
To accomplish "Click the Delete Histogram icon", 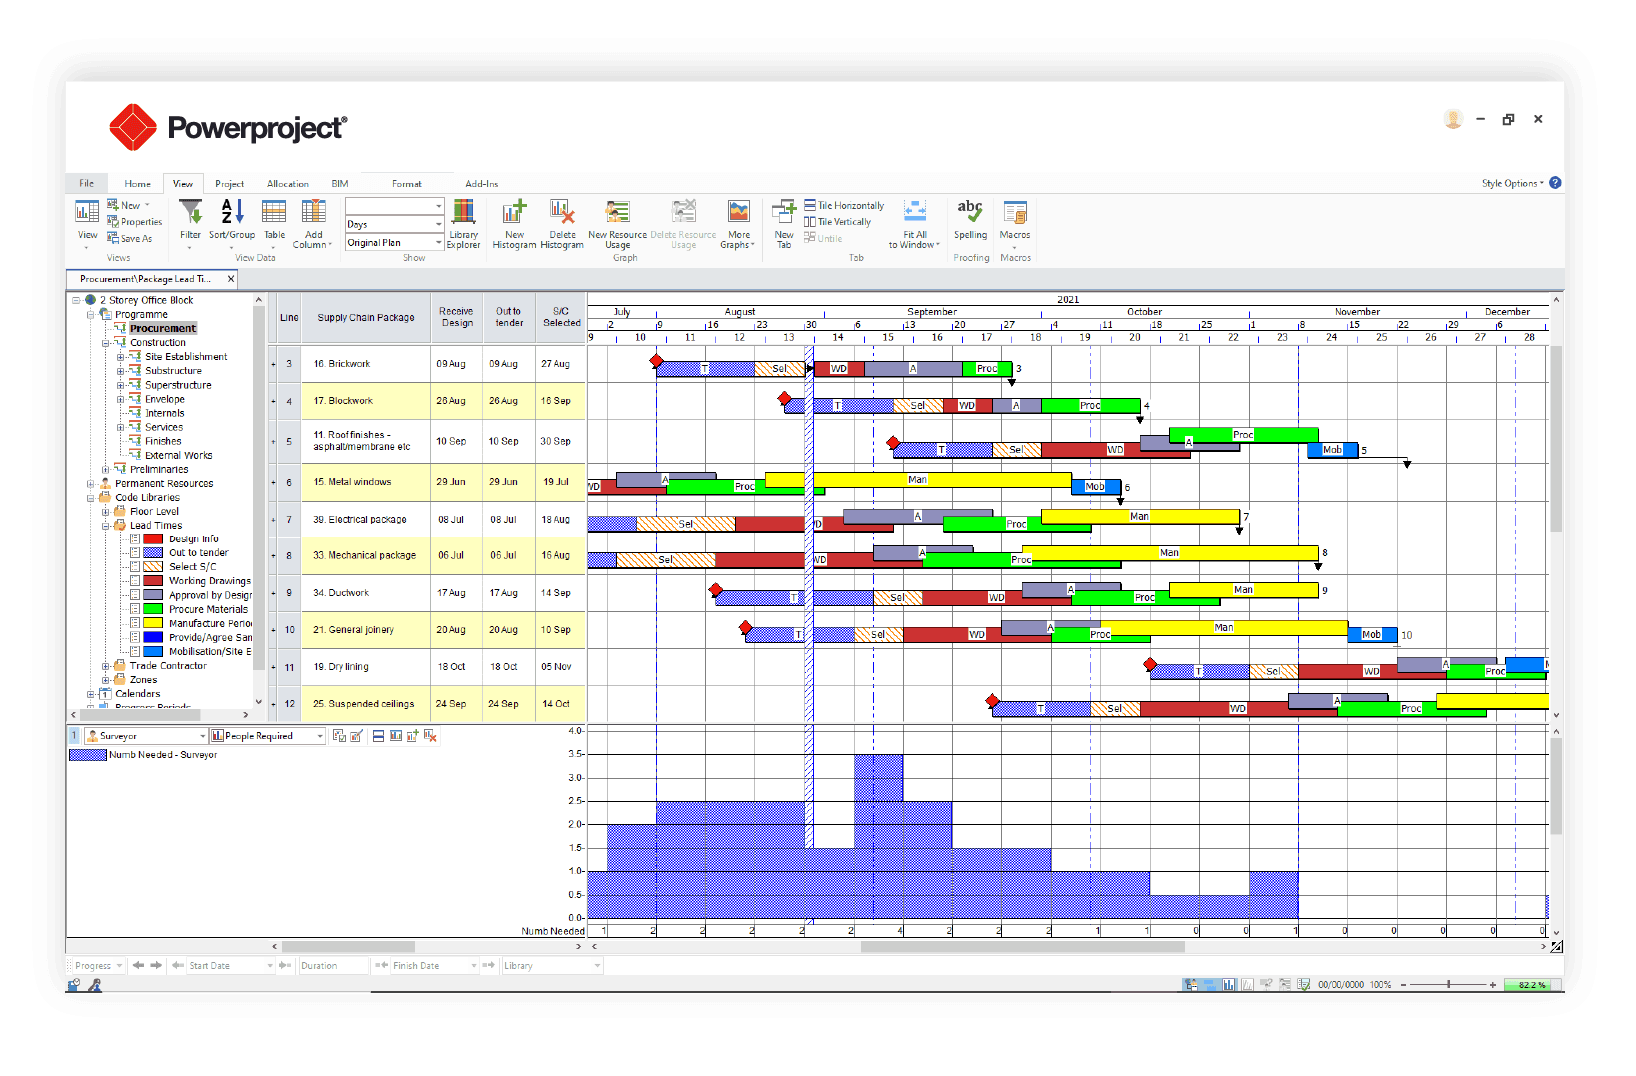I will click(562, 222).
